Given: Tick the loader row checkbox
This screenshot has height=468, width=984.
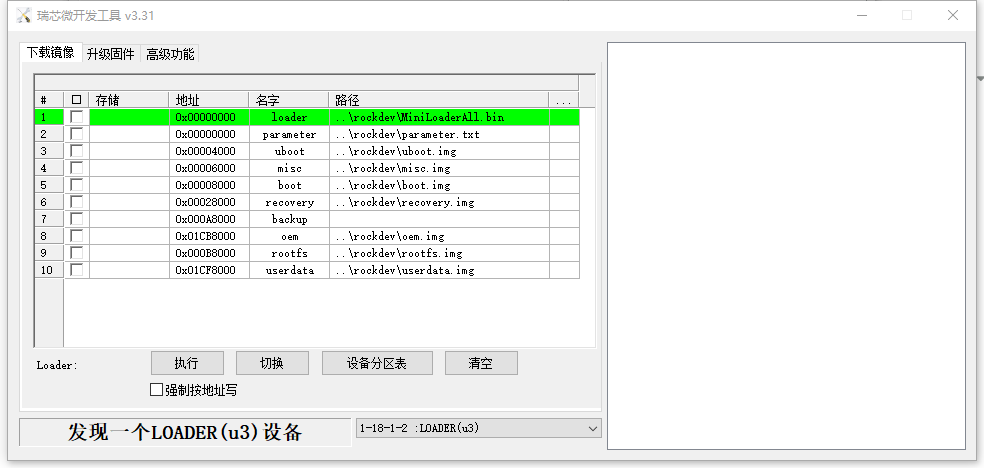Looking at the screenshot, I should (x=77, y=117).
